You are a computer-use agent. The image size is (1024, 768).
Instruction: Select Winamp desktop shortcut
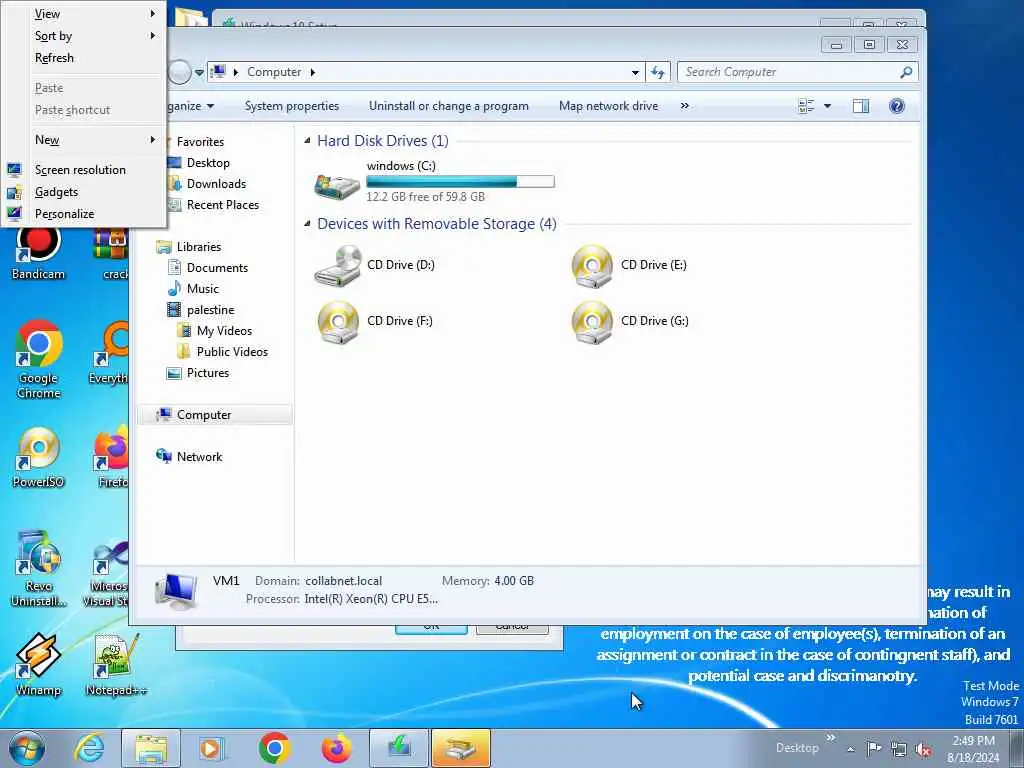pyautogui.click(x=39, y=665)
